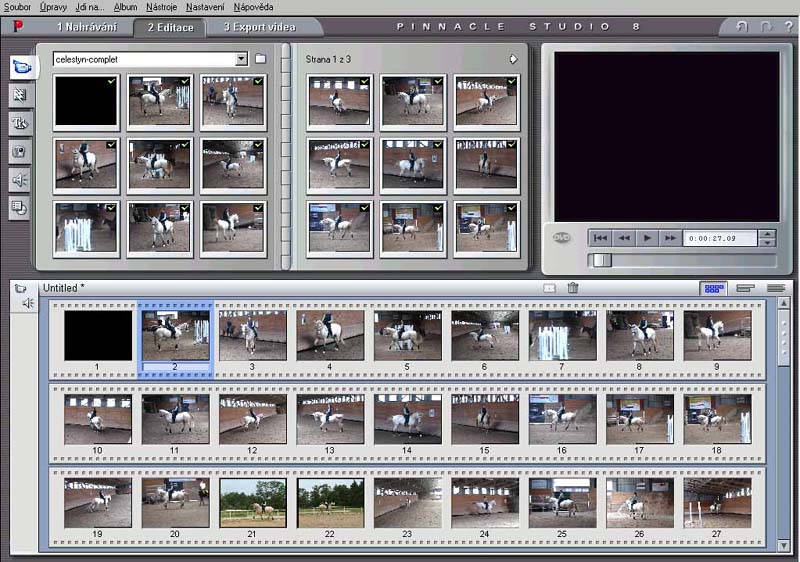Image resolution: width=800 pixels, height=562 pixels.
Task: Open the still photos album section
Action: [20, 151]
